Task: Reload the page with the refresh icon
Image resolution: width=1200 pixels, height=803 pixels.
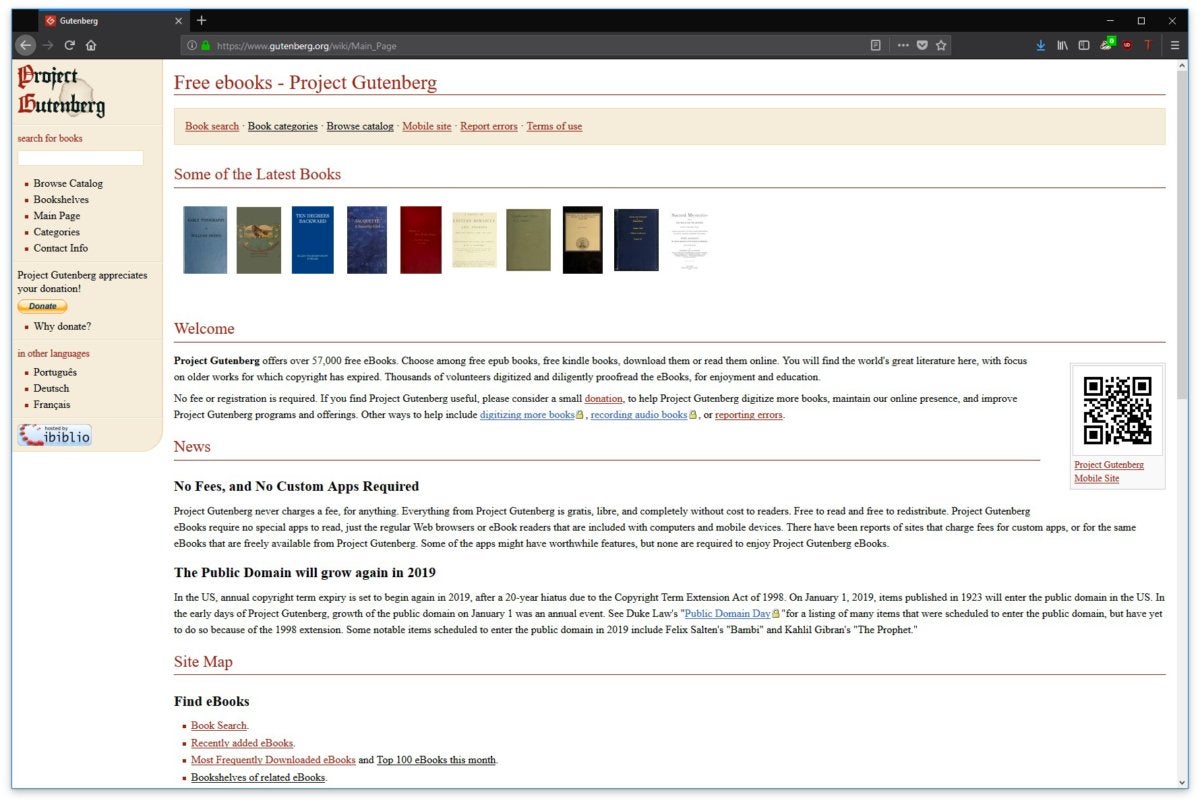Action: pos(70,45)
